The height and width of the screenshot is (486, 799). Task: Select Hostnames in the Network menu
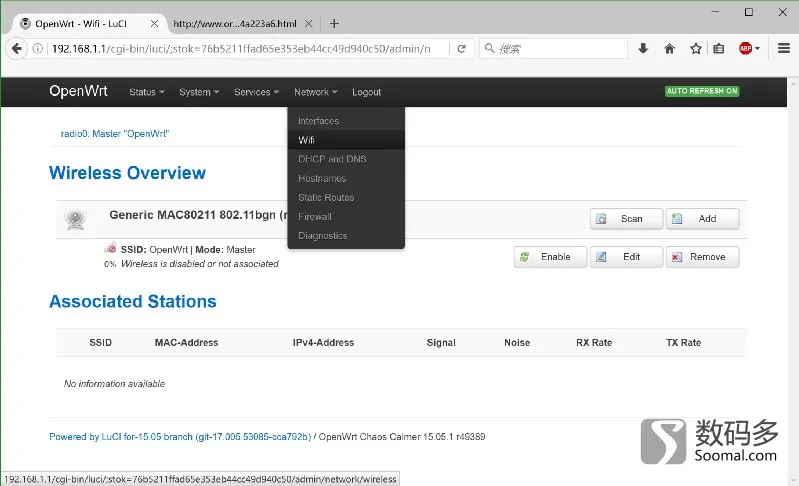pyautogui.click(x=346, y=178)
